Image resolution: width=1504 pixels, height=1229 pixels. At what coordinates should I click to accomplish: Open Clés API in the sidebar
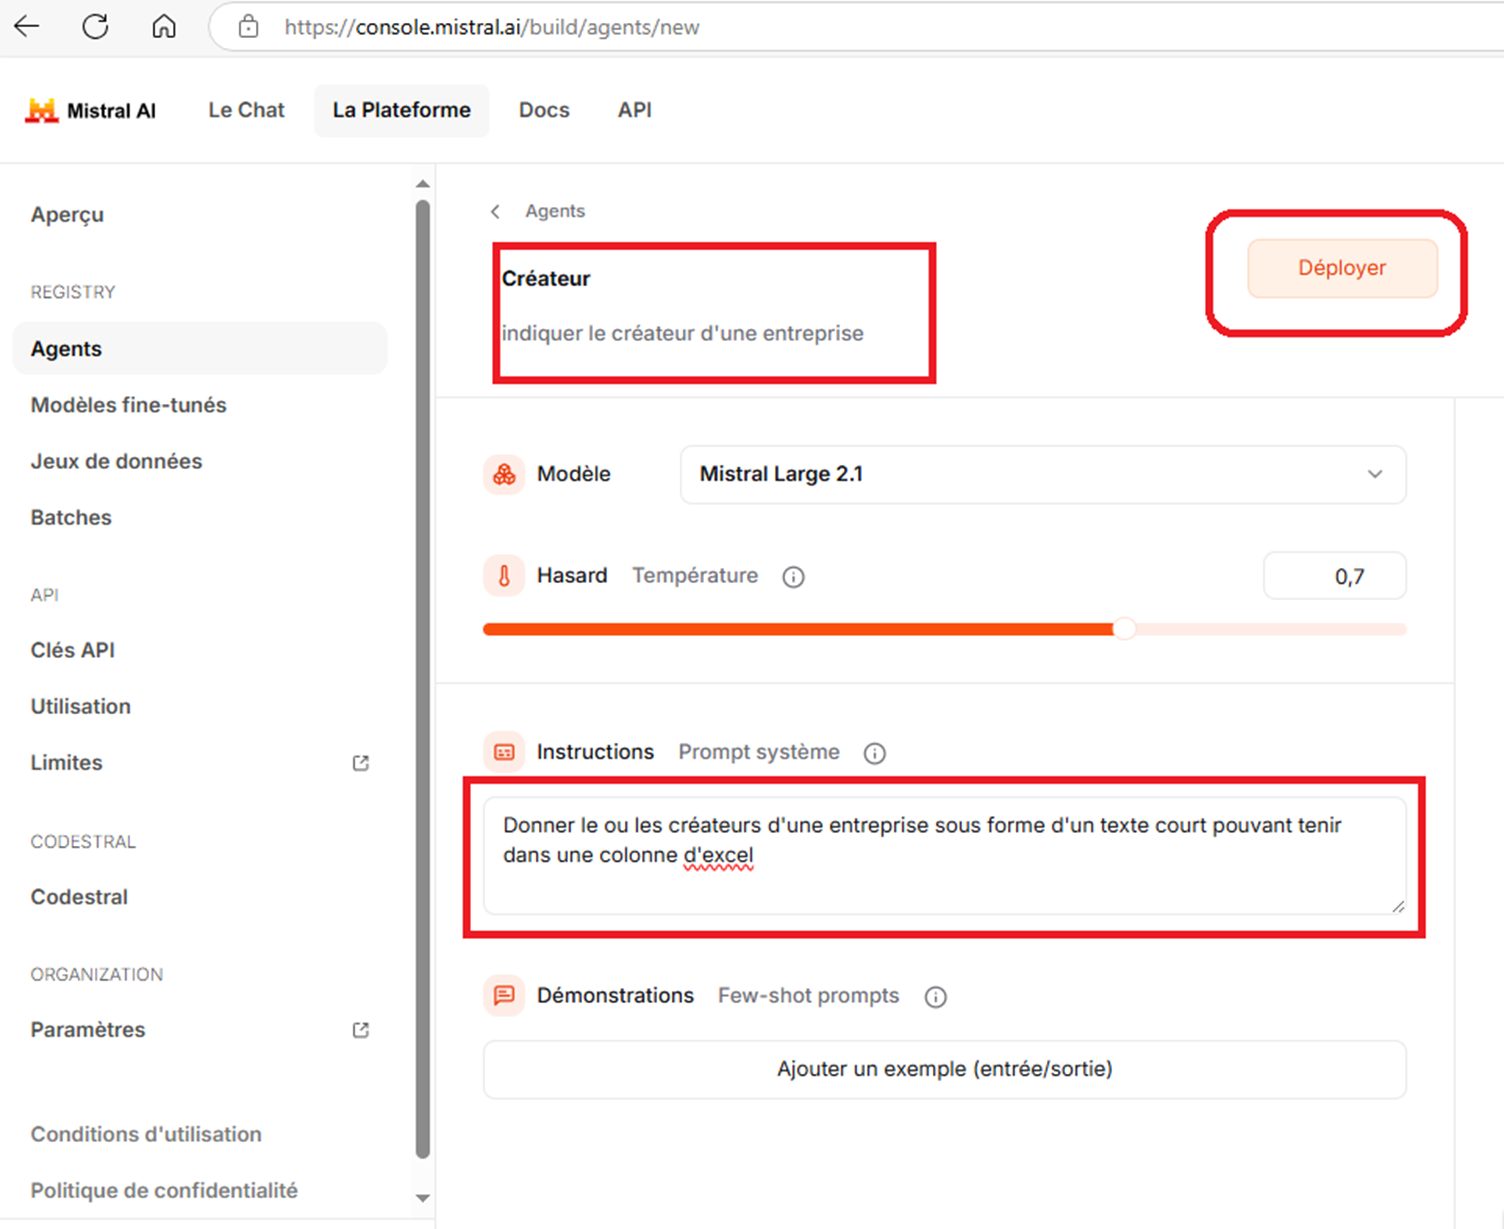[x=73, y=650]
